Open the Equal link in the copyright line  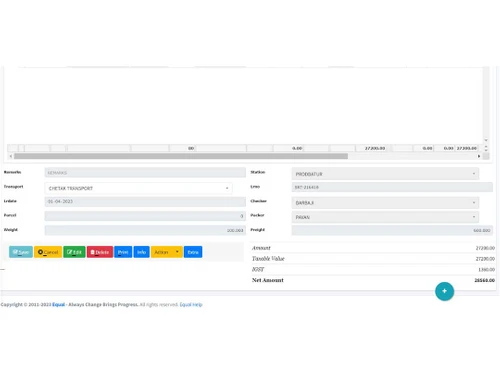[x=59, y=305]
